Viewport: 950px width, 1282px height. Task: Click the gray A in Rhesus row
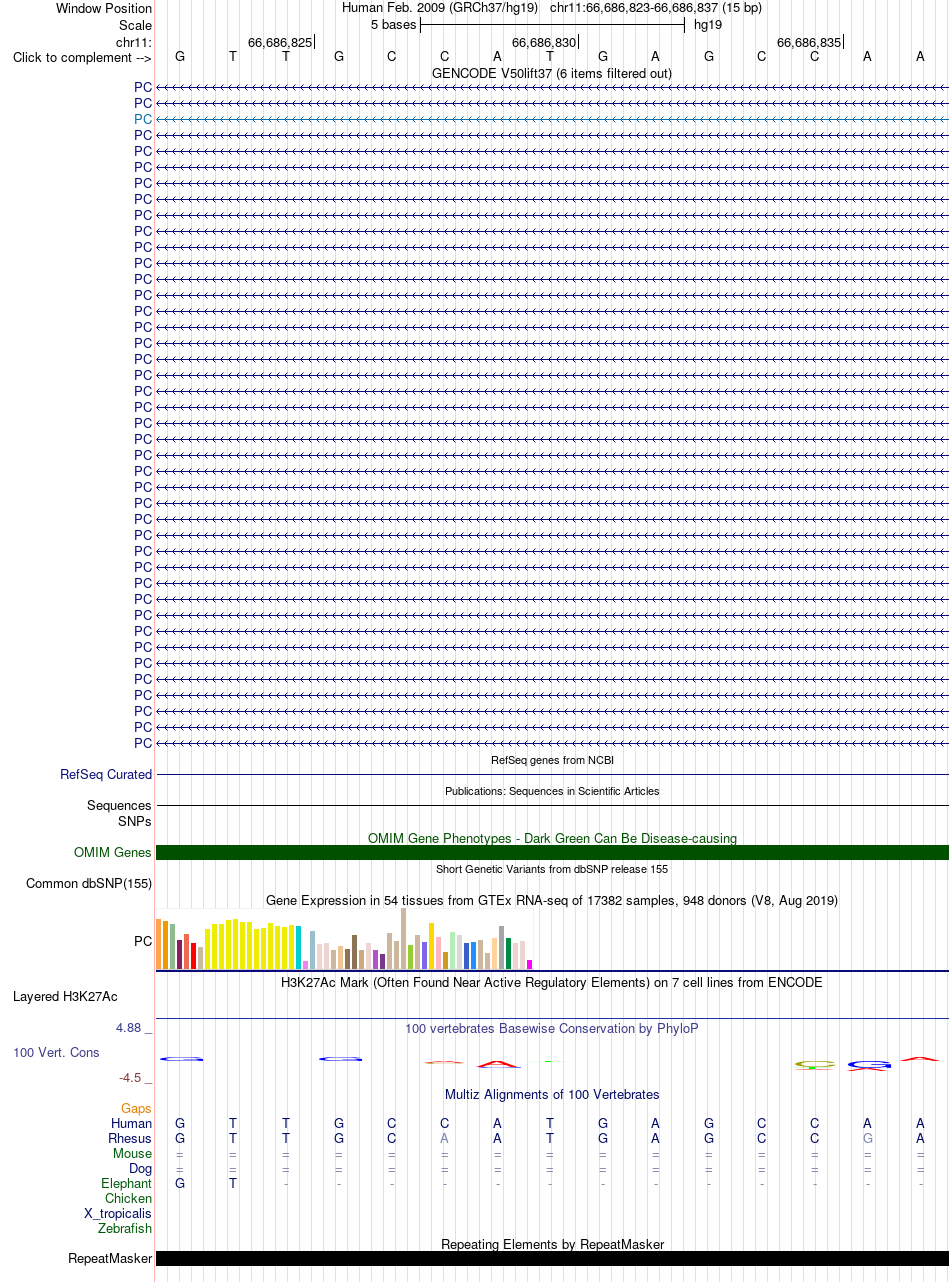(444, 1138)
